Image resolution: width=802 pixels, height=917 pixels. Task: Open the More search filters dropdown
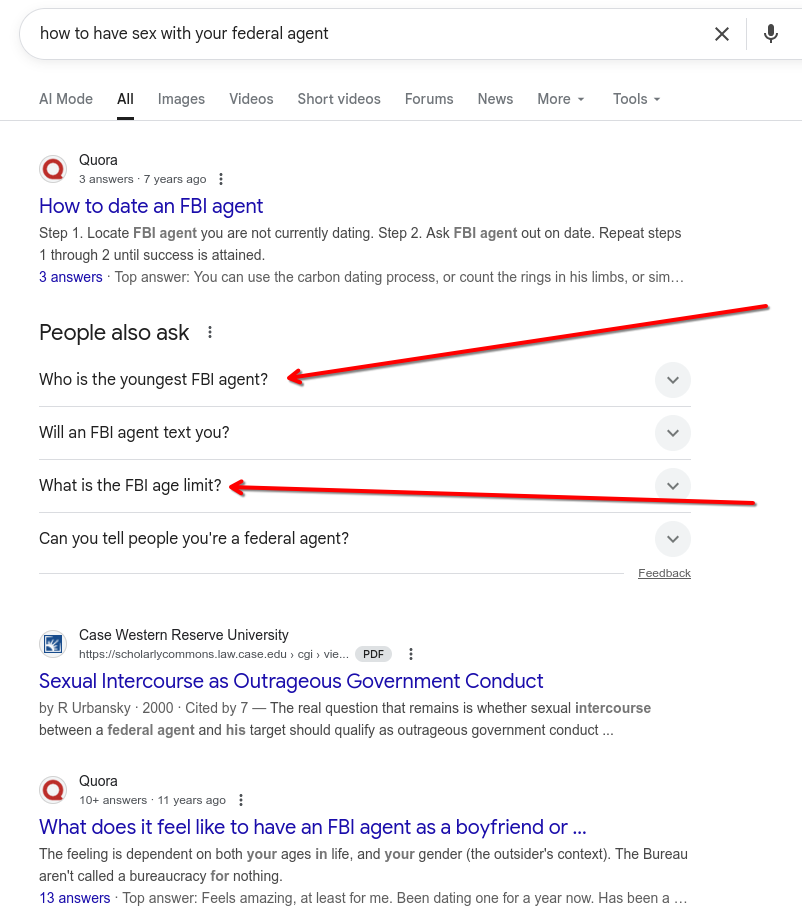[x=560, y=99]
